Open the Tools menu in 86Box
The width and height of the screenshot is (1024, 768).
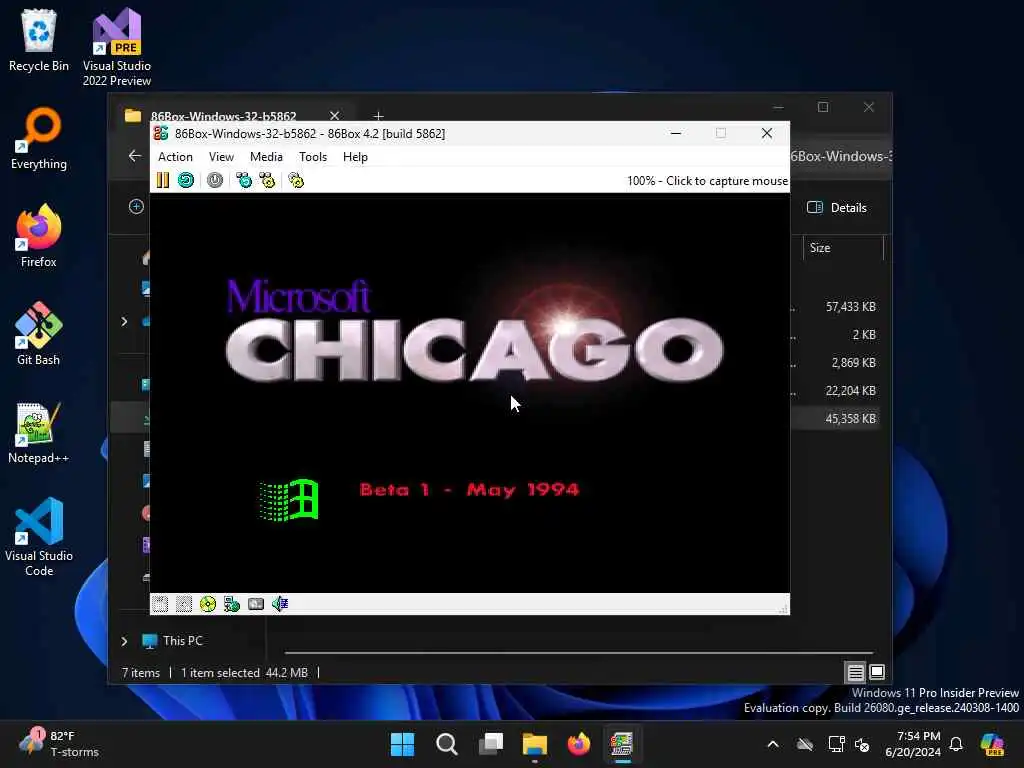click(313, 157)
